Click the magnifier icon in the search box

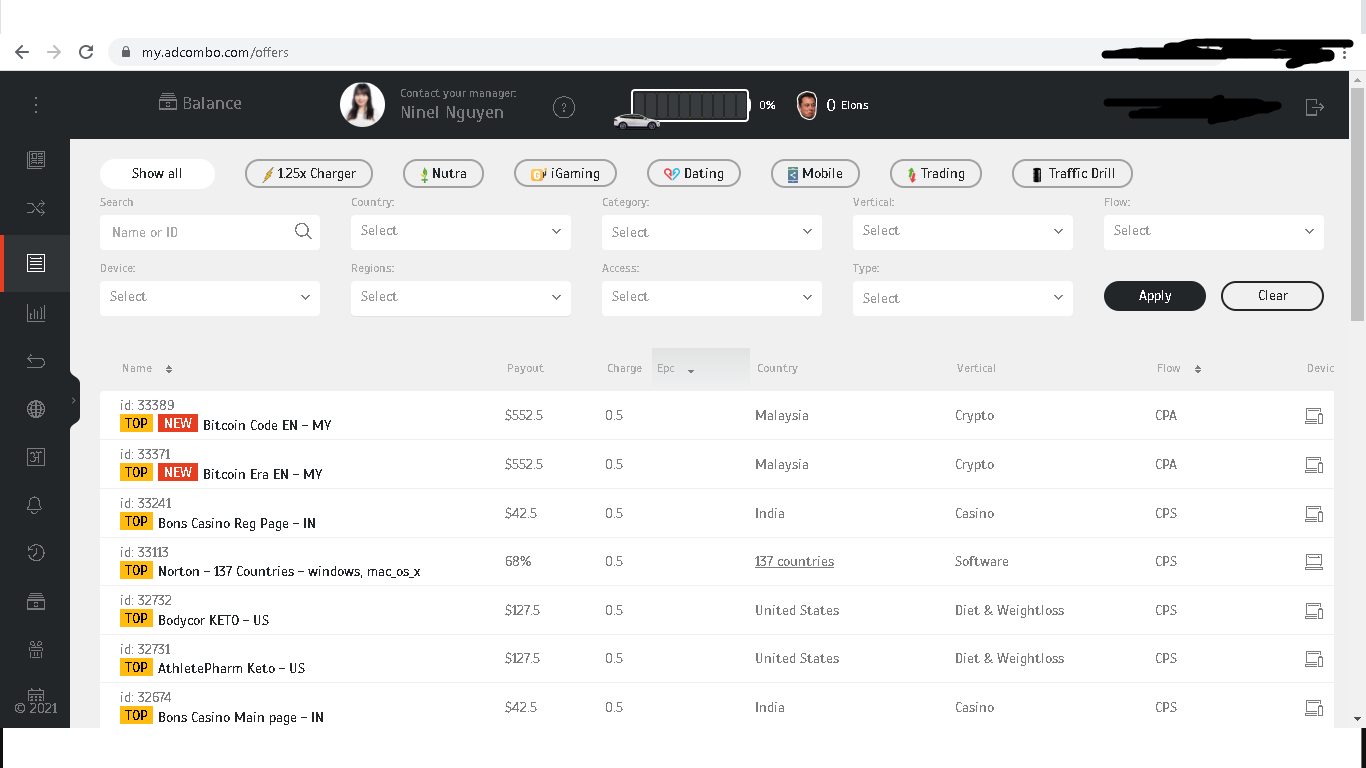tap(303, 232)
